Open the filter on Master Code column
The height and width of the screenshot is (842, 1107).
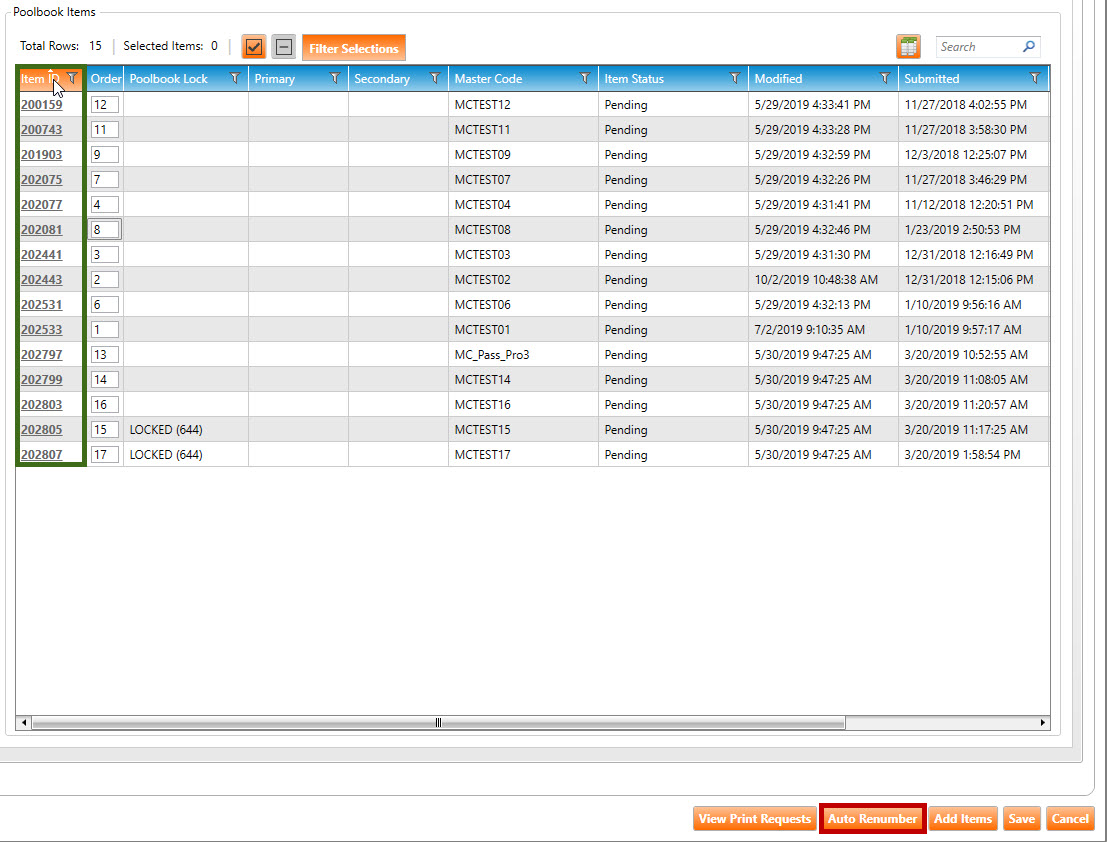click(x=585, y=78)
